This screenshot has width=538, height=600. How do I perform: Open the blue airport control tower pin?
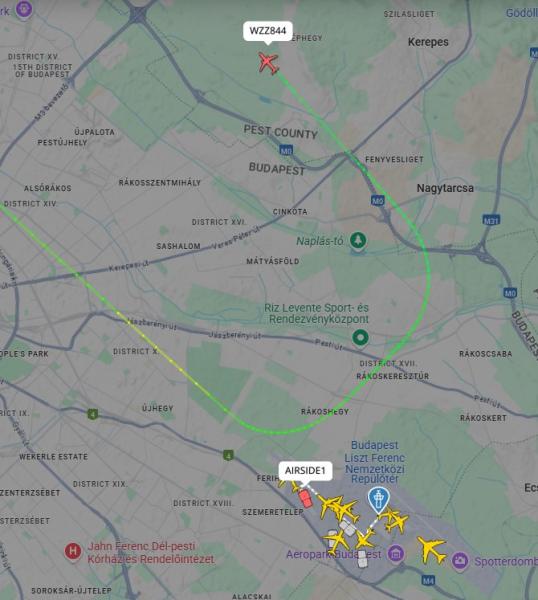pos(378,499)
